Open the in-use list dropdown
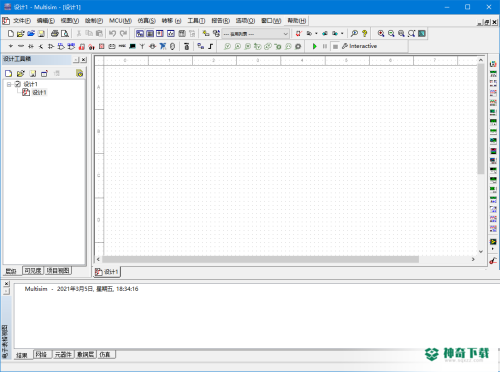The height and width of the screenshot is (372, 500). point(286,34)
